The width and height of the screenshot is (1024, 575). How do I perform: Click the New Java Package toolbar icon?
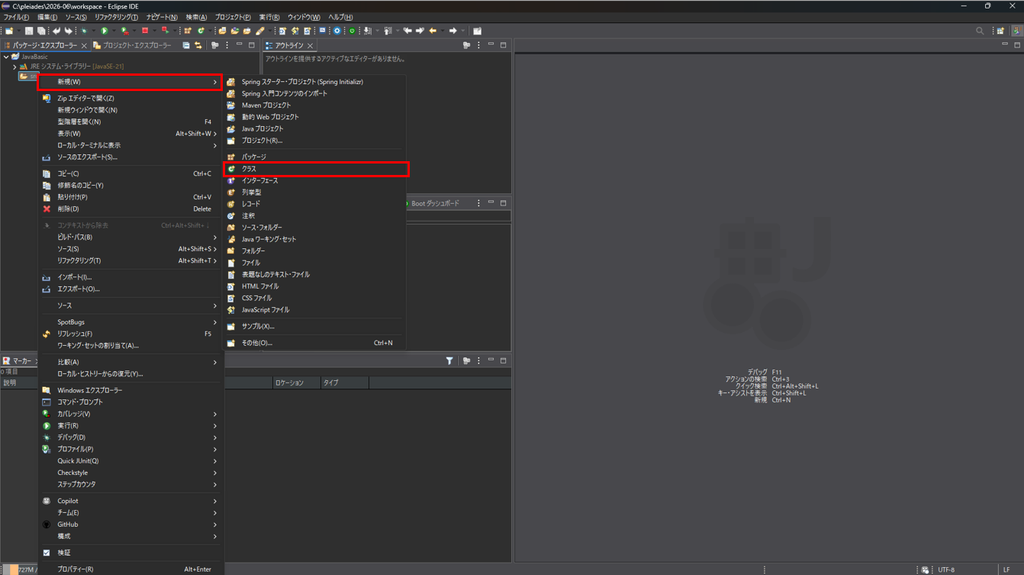click(188, 31)
